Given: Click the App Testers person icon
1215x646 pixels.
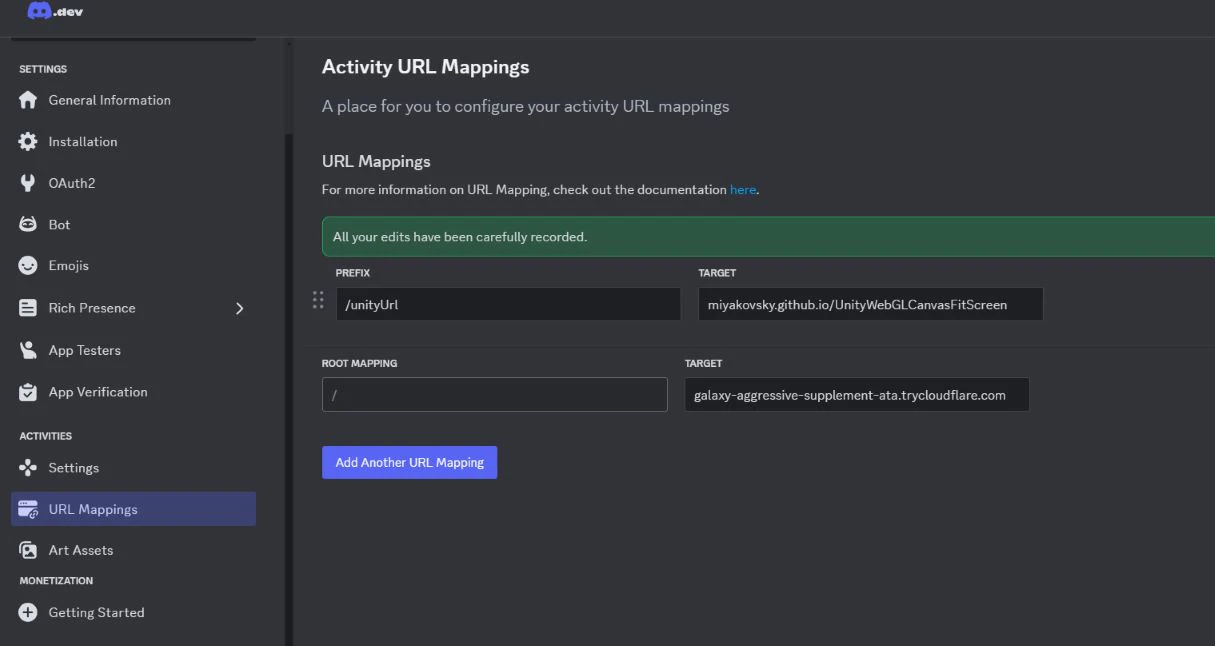Looking at the screenshot, I should 28,350.
